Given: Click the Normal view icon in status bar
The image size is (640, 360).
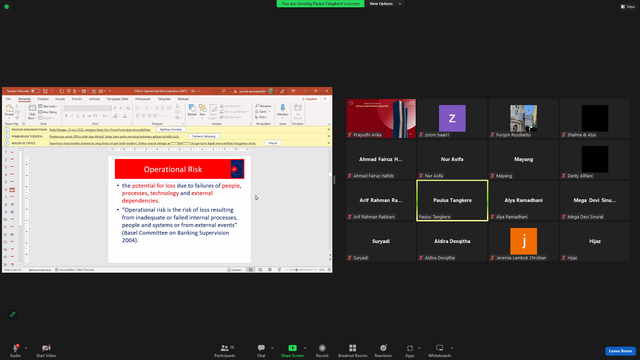Looking at the screenshot, I should 251,270.
